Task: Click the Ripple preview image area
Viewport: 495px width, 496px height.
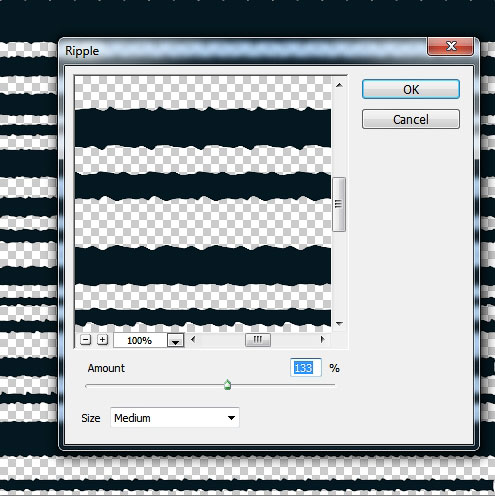Action: click(x=203, y=204)
